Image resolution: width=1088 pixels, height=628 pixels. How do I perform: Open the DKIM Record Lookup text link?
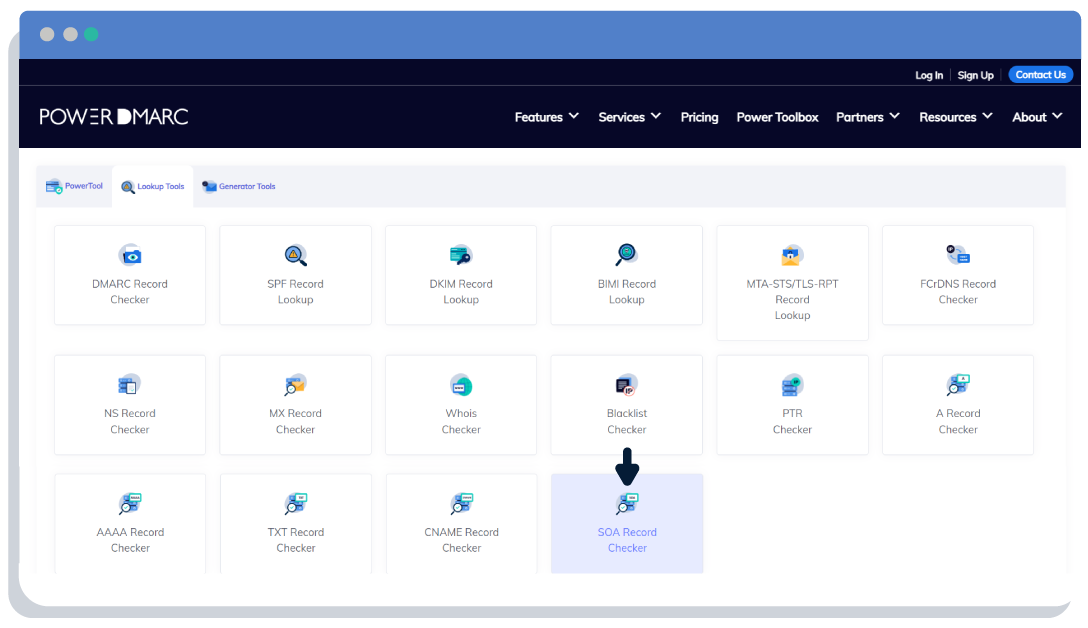(x=461, y=291)
